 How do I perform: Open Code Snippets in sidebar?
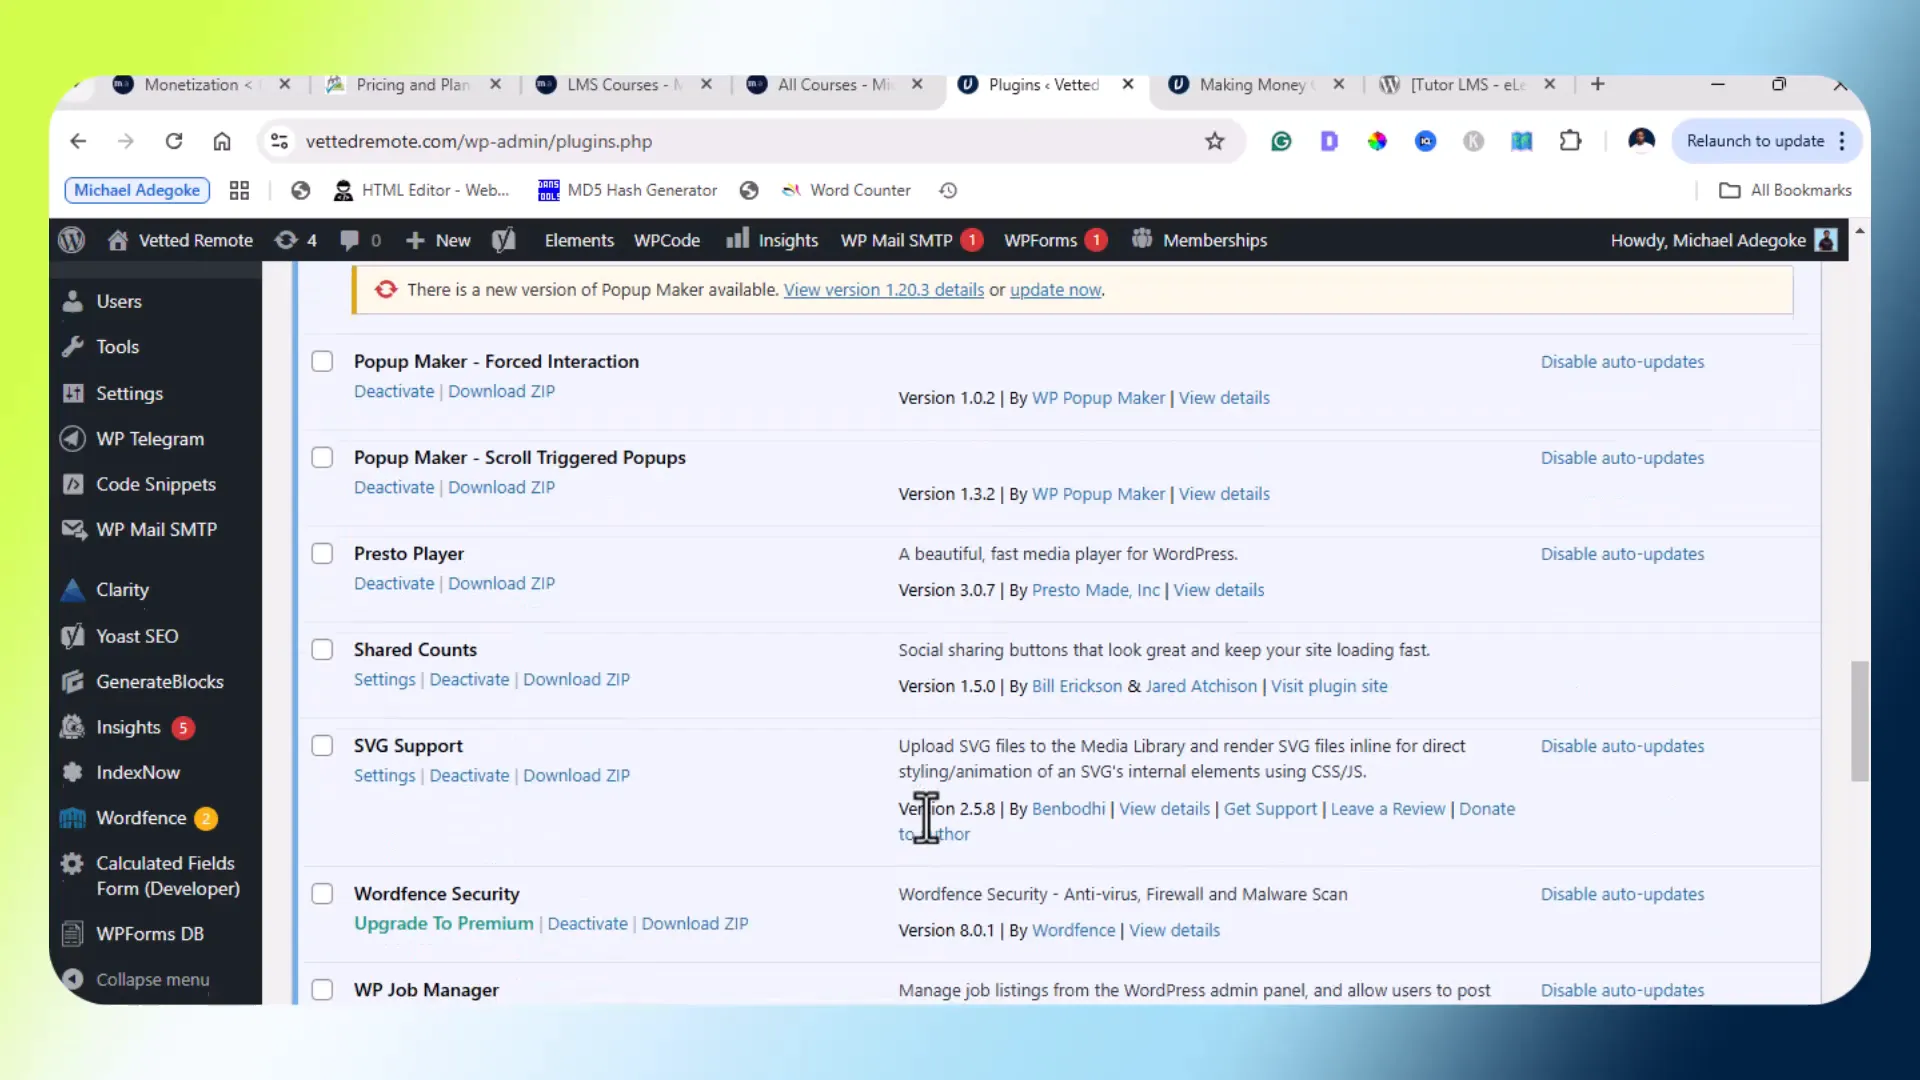pos(155,484)
